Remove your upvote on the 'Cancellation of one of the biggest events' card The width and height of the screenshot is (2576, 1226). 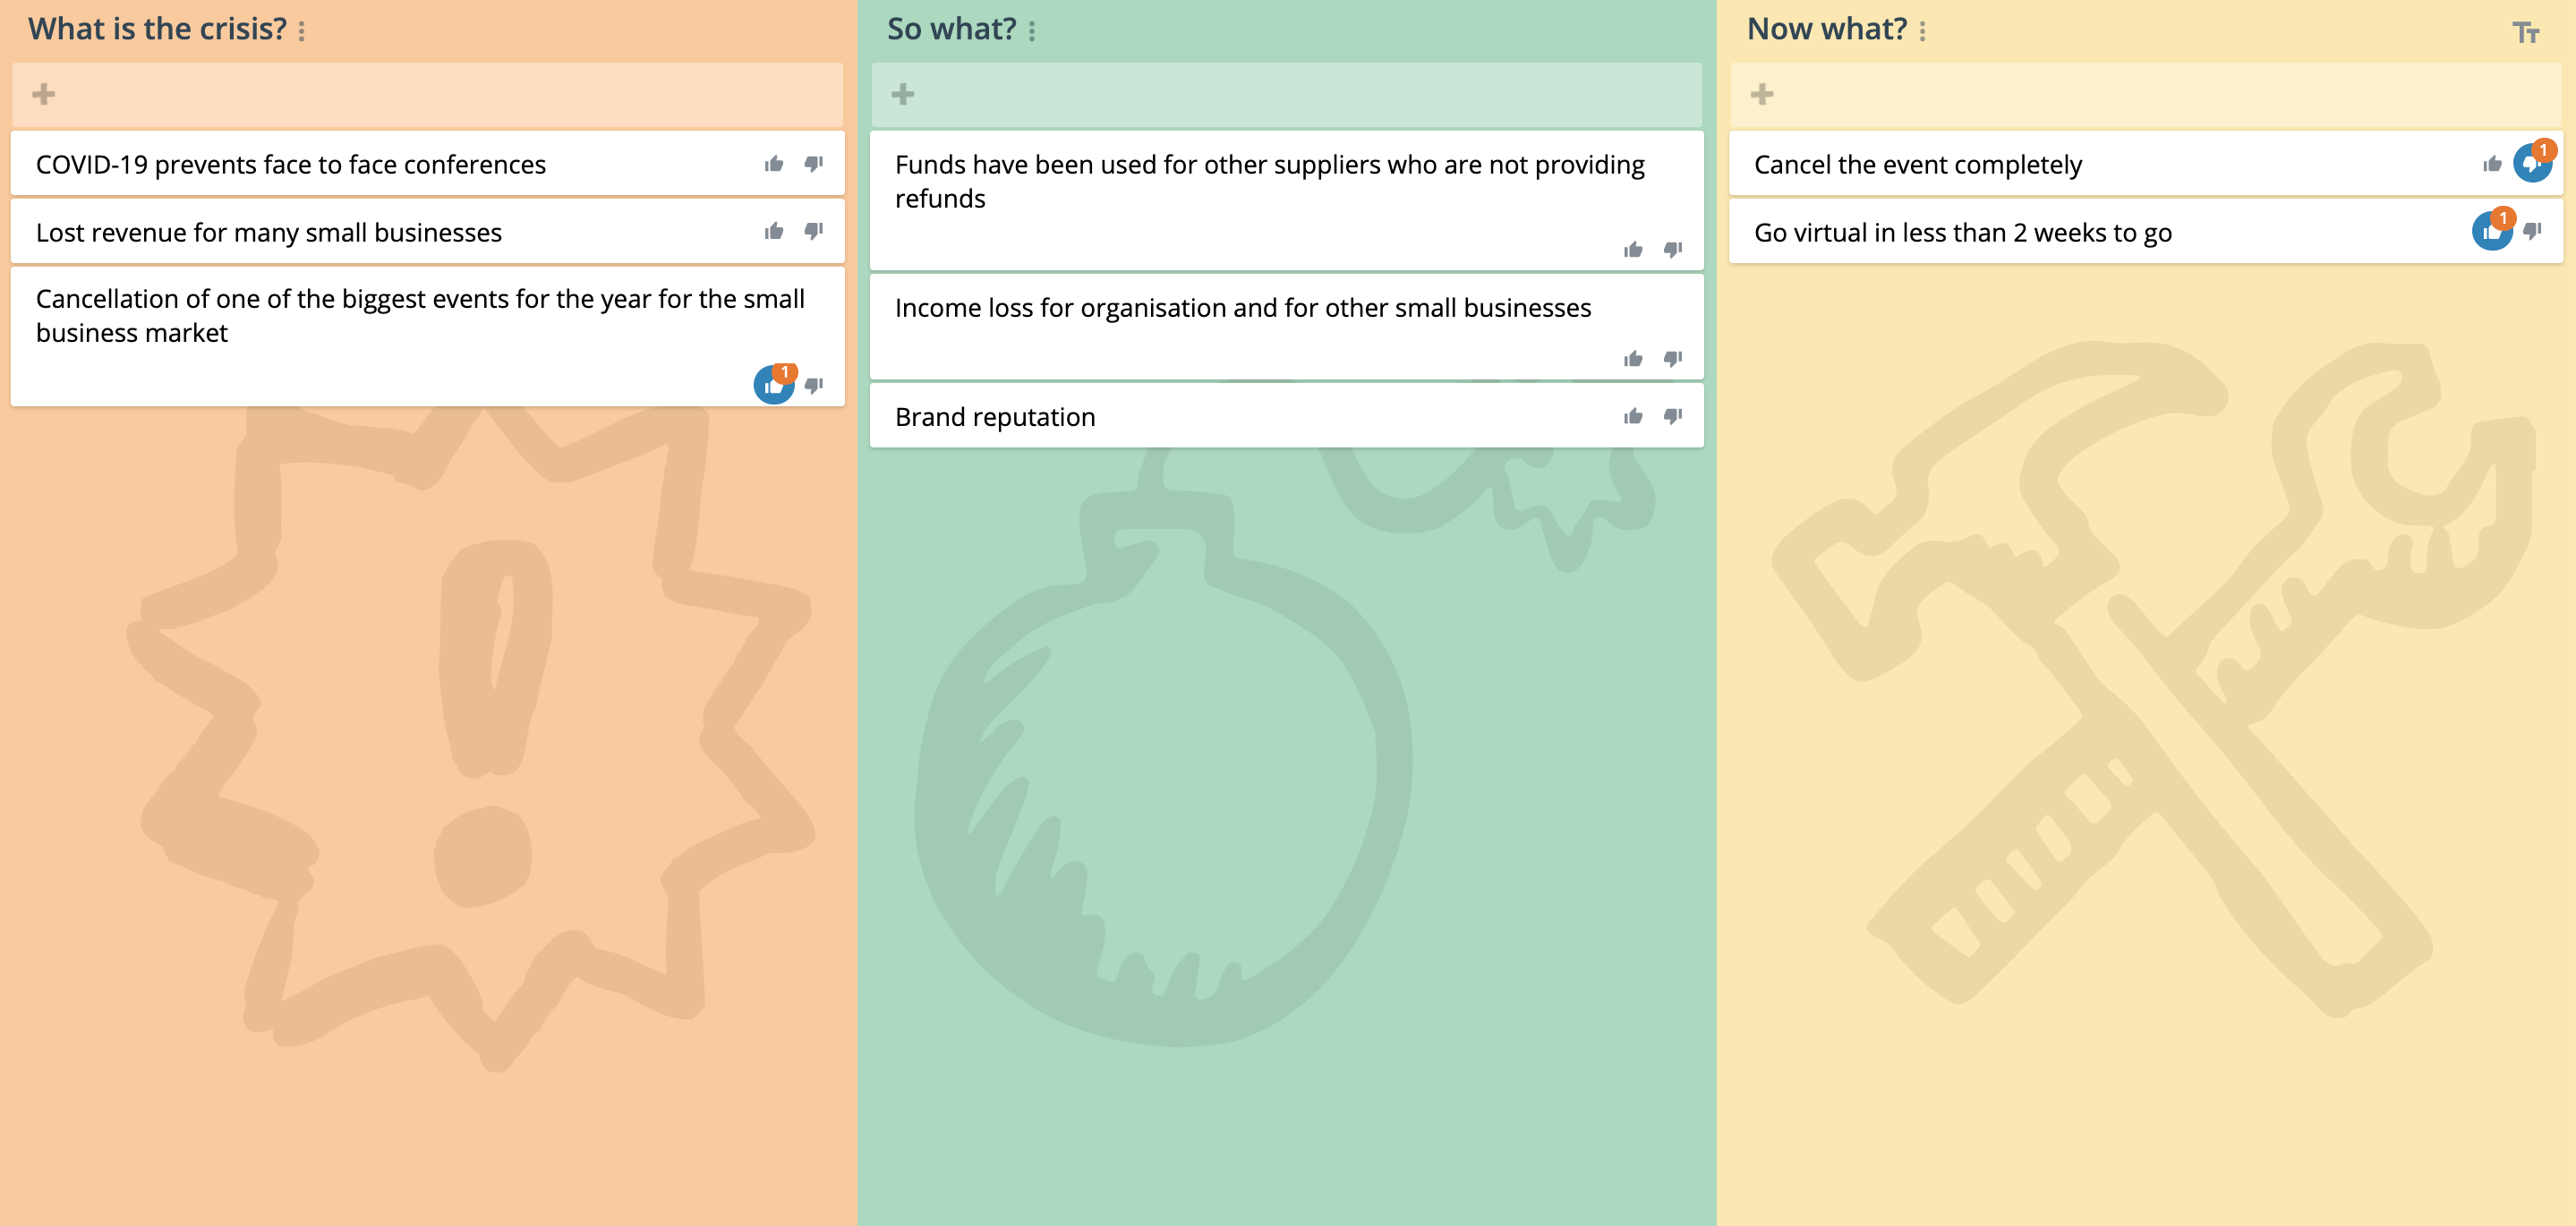click(x=772, y=385)
